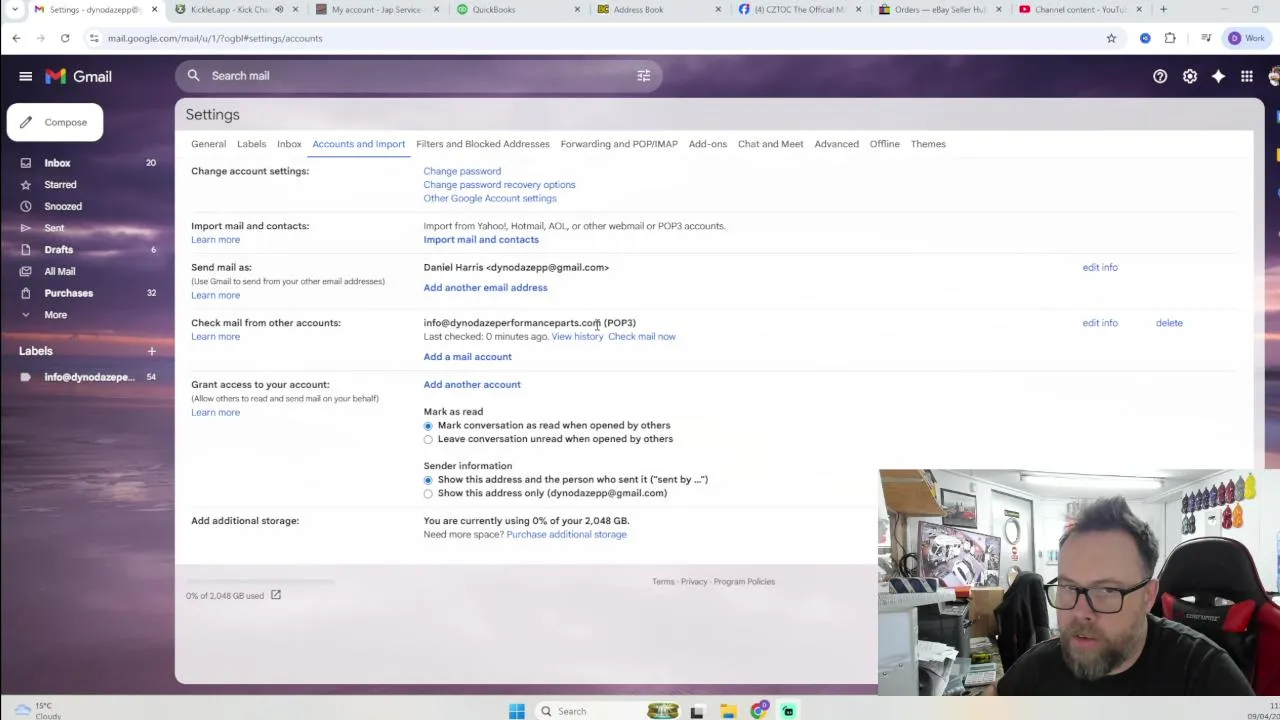Open the Drafts folder

coord(58,250)
